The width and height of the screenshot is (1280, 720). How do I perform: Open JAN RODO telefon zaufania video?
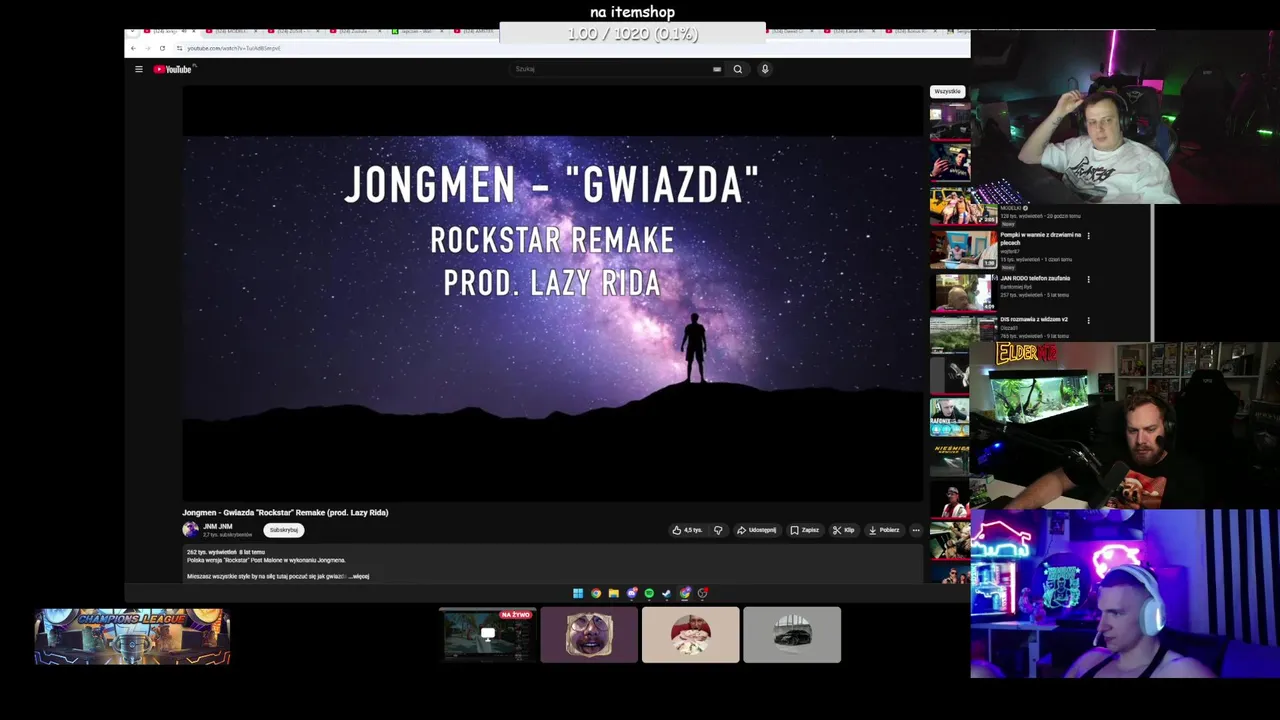point(1035,278)
